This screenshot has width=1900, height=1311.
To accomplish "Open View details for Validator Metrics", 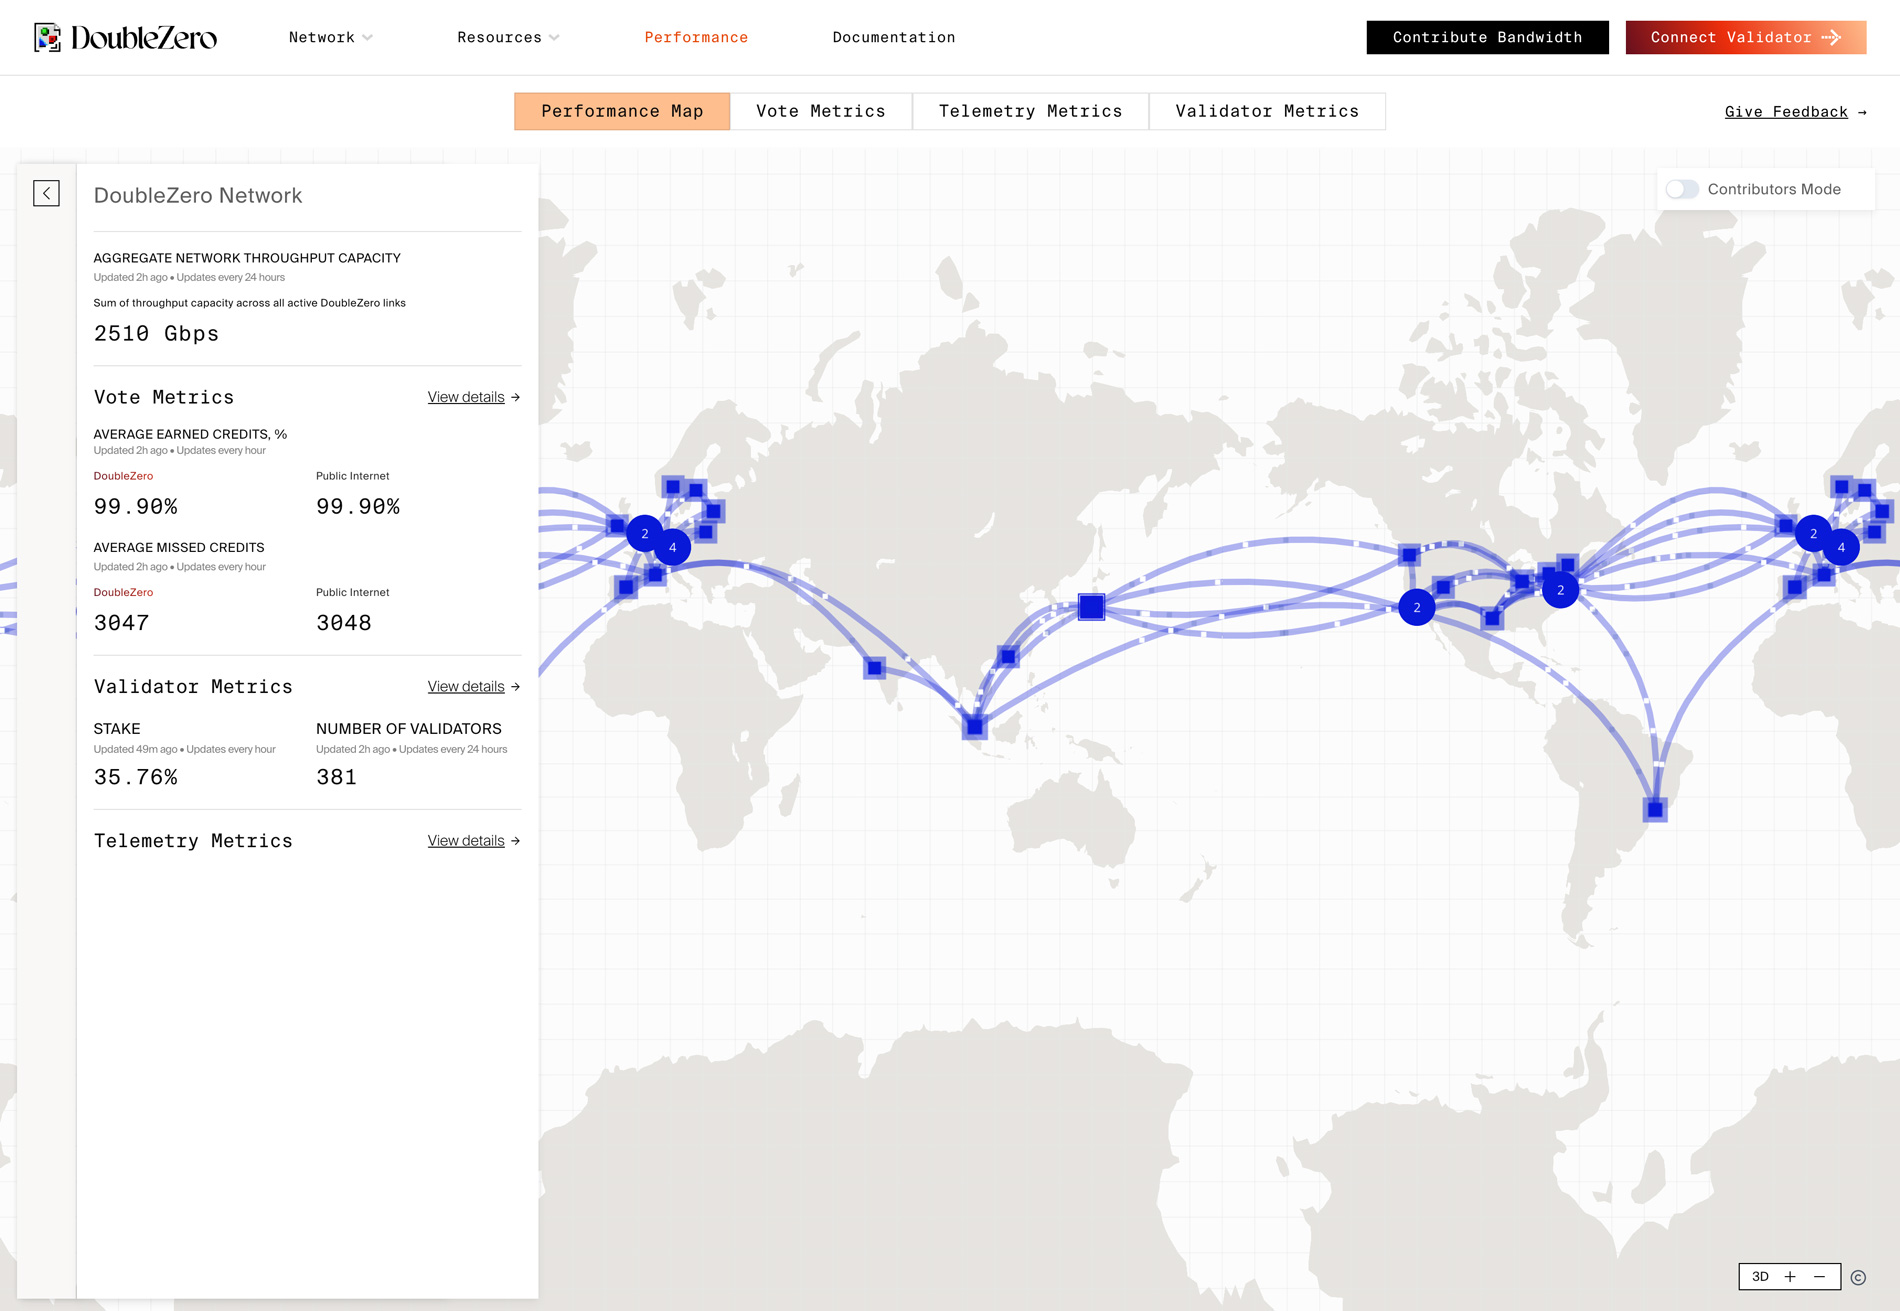I will [473, 687].
